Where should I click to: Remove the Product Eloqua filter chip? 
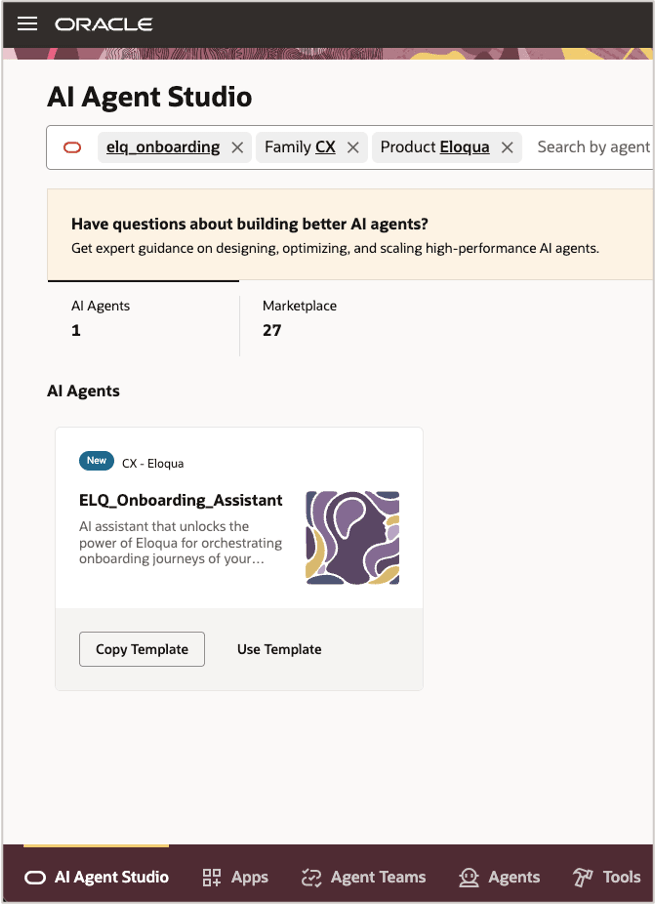(507, 148)
